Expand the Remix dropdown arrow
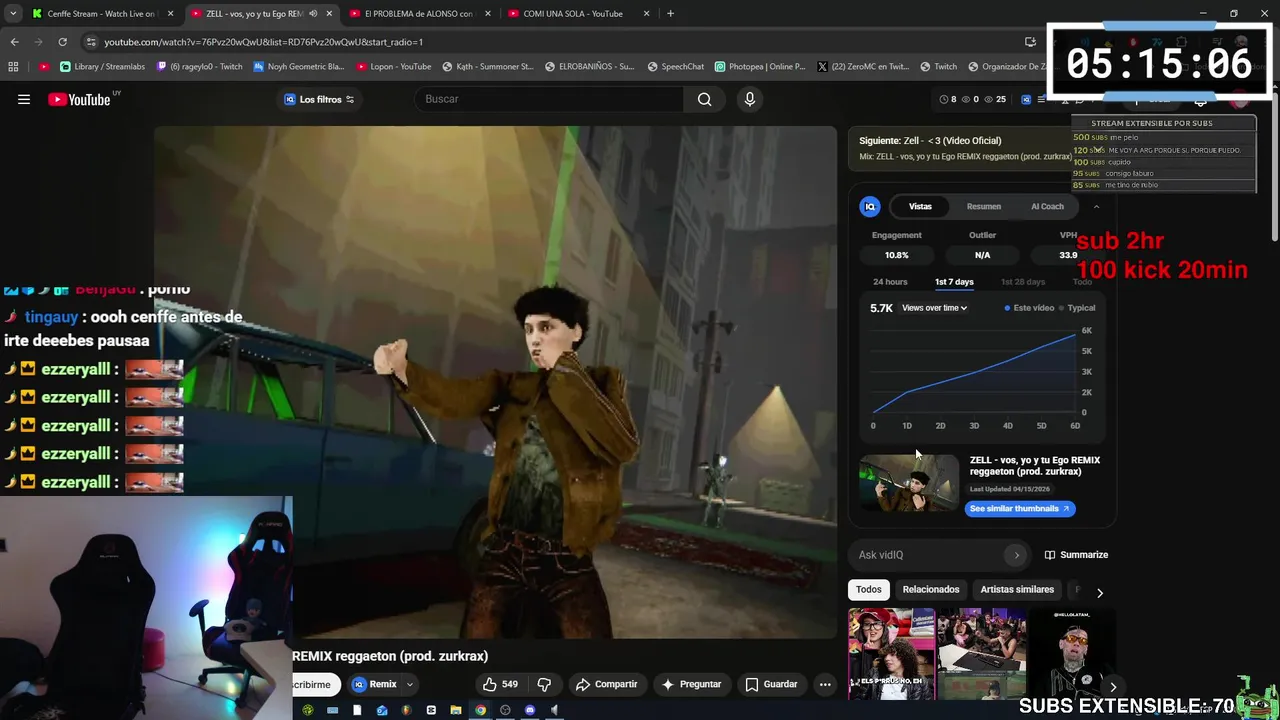 409,684
